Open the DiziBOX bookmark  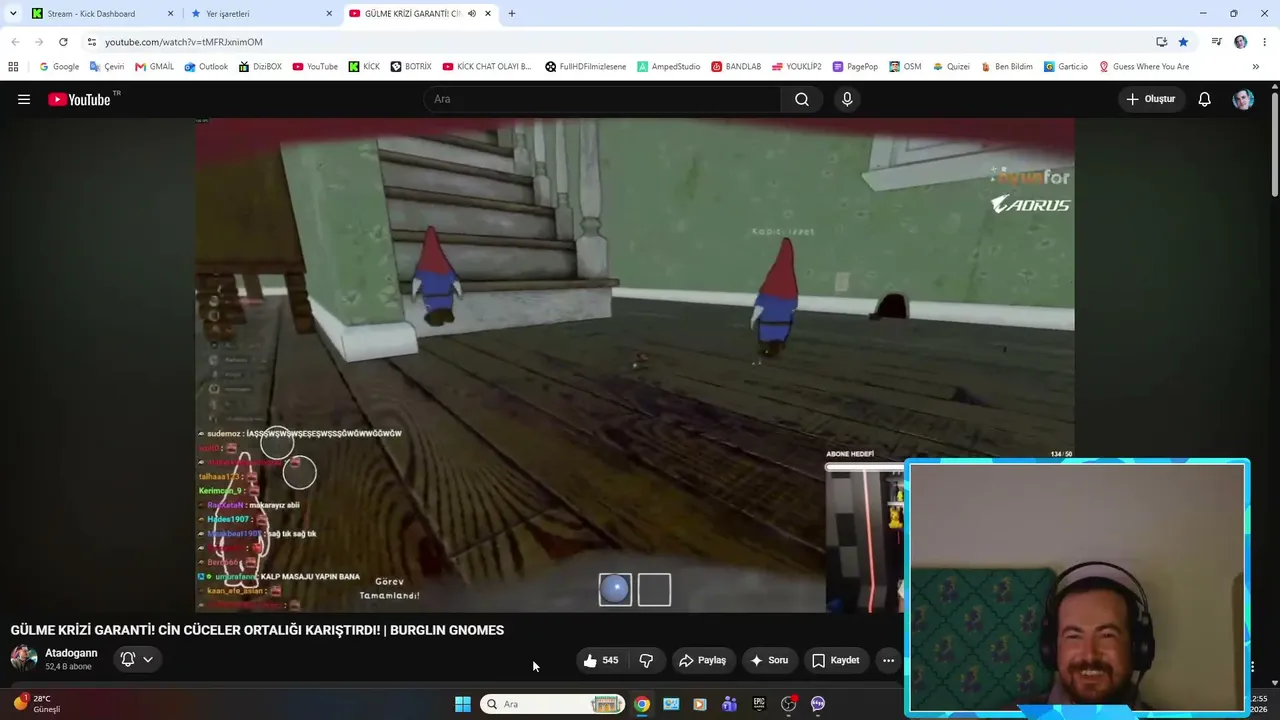click(x=260, y=67)
